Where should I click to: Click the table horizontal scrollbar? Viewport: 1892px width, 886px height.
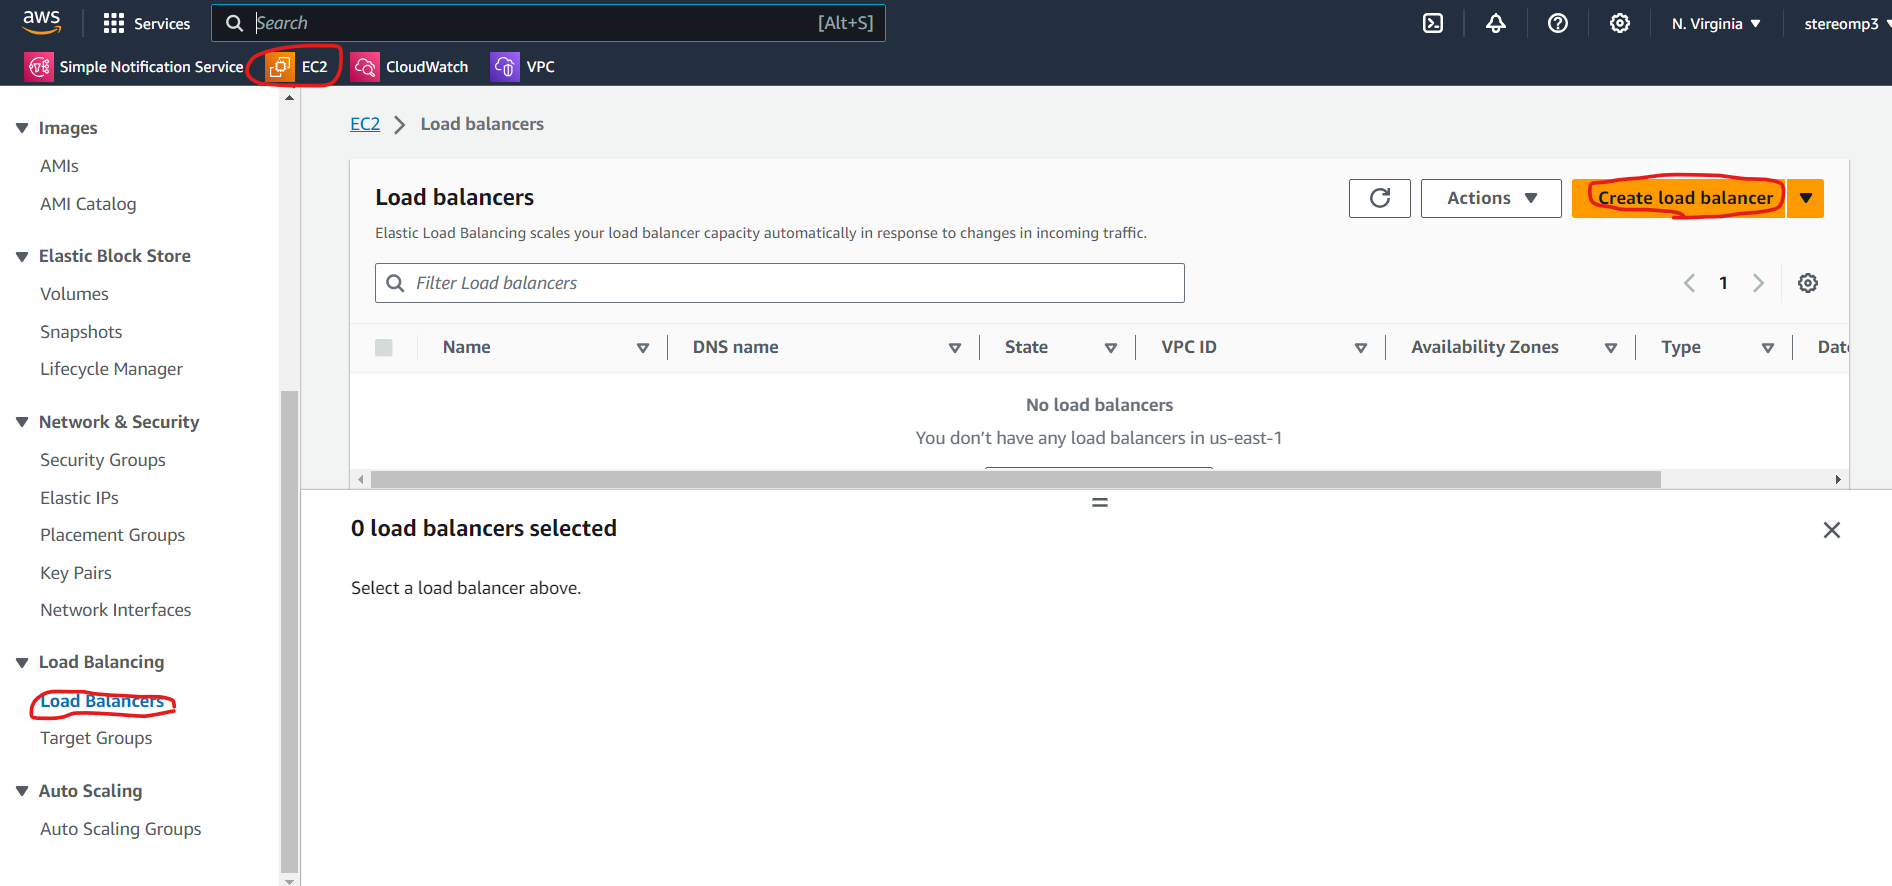1015,480
